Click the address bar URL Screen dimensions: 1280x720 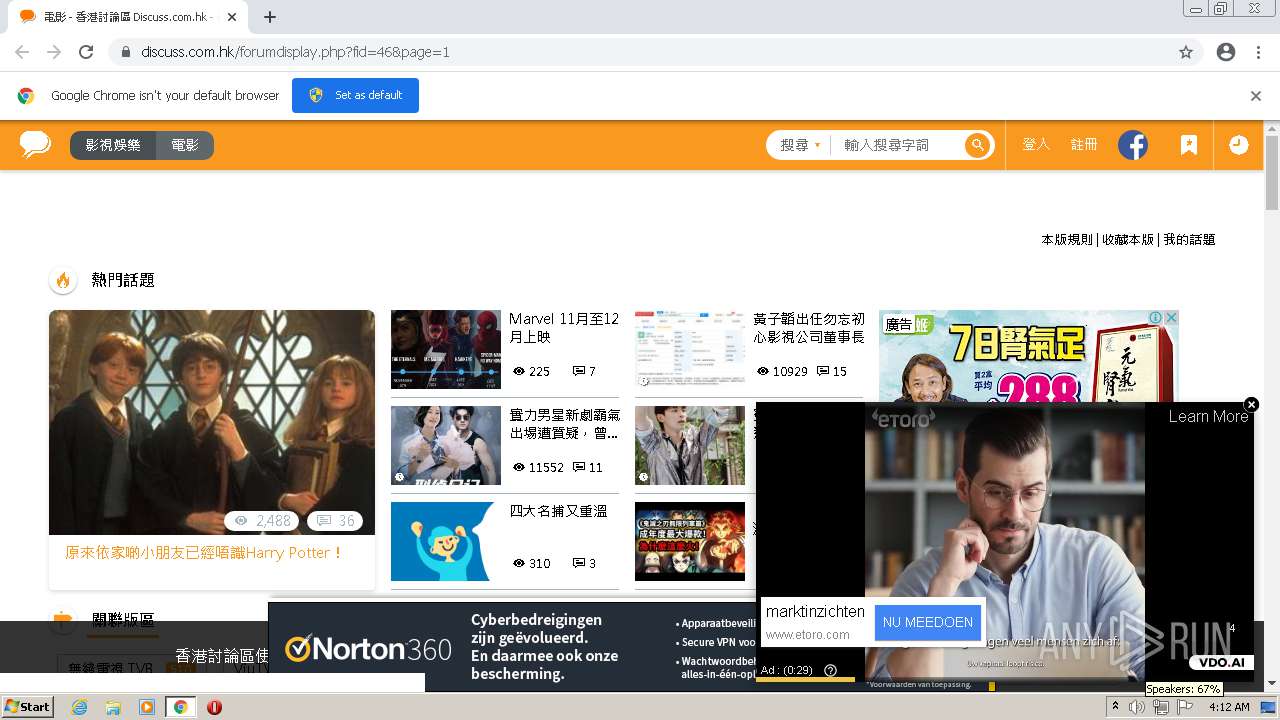tap(295, 52)
